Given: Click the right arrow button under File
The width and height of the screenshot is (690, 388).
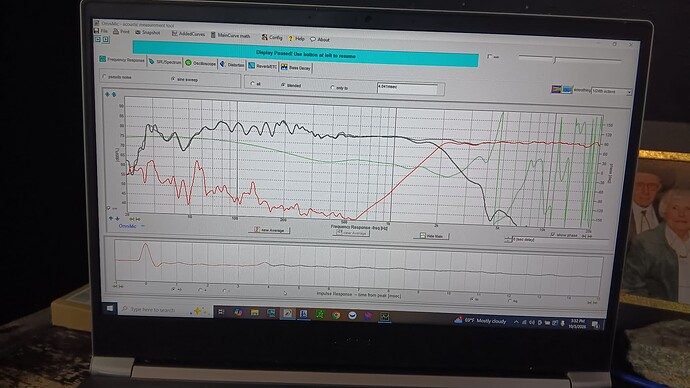Looking at the screenshot, I should click(106, 40).
